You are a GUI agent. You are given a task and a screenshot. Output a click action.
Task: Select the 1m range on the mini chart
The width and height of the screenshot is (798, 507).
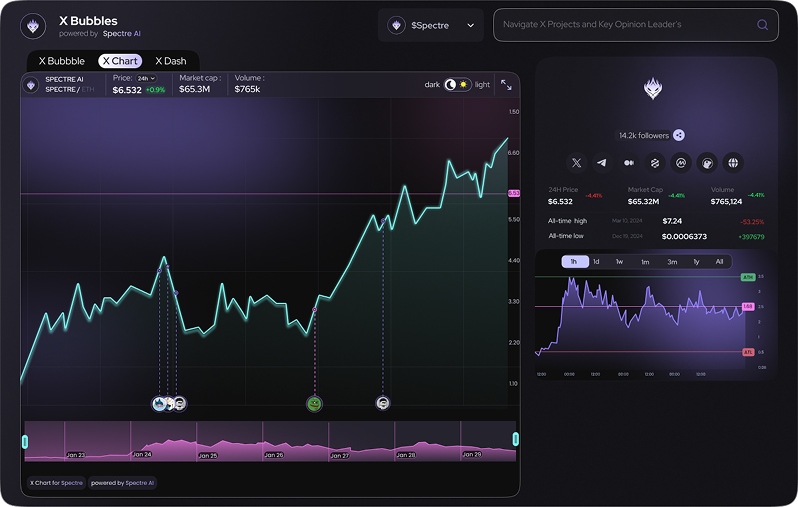click(645, 262)
